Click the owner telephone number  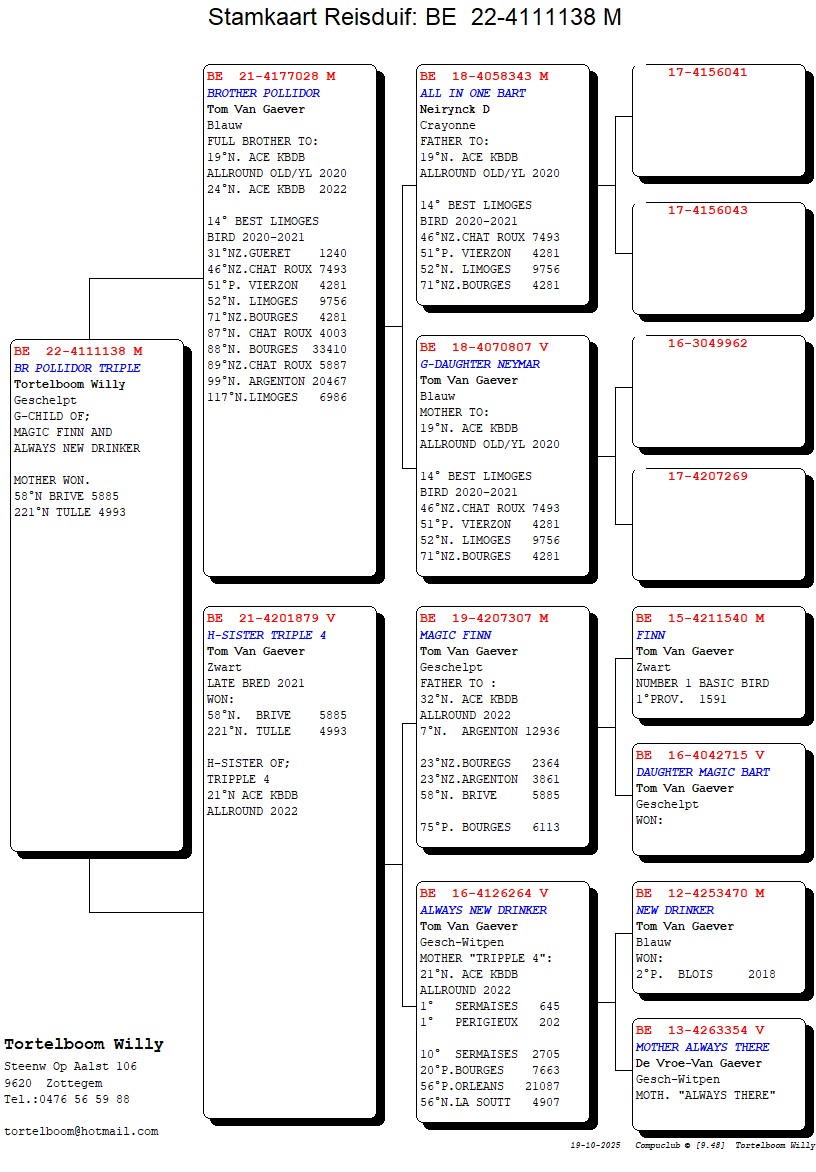point(66,1099)
